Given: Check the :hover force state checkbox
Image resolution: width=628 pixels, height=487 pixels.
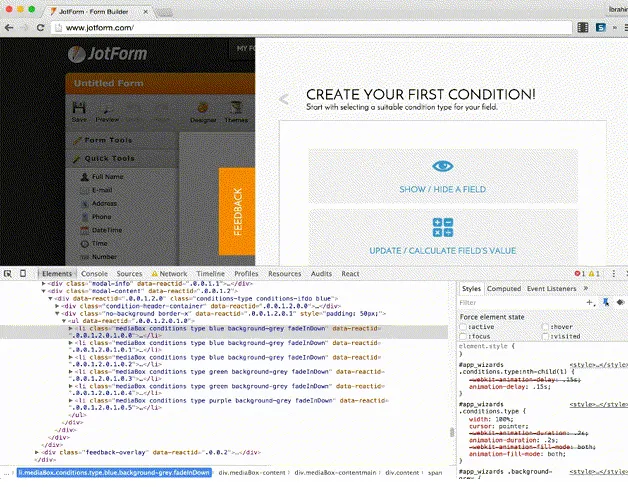Looking at the screenshot, I should 545,327.
